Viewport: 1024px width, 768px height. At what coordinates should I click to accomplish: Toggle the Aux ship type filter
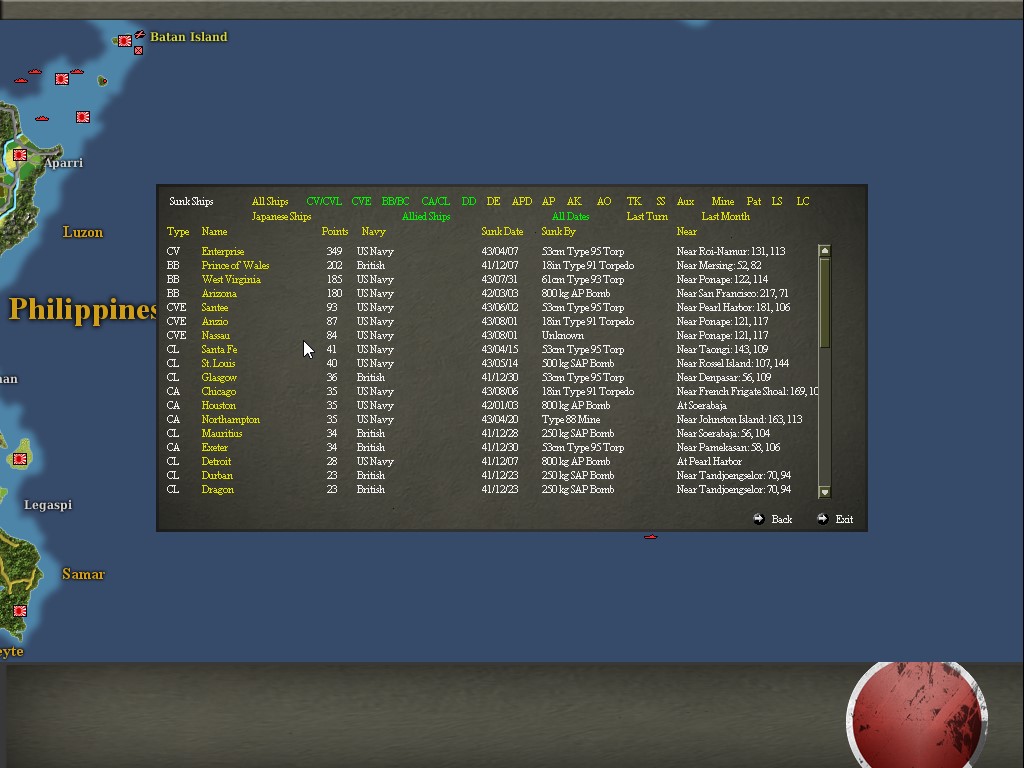[685, 202]
